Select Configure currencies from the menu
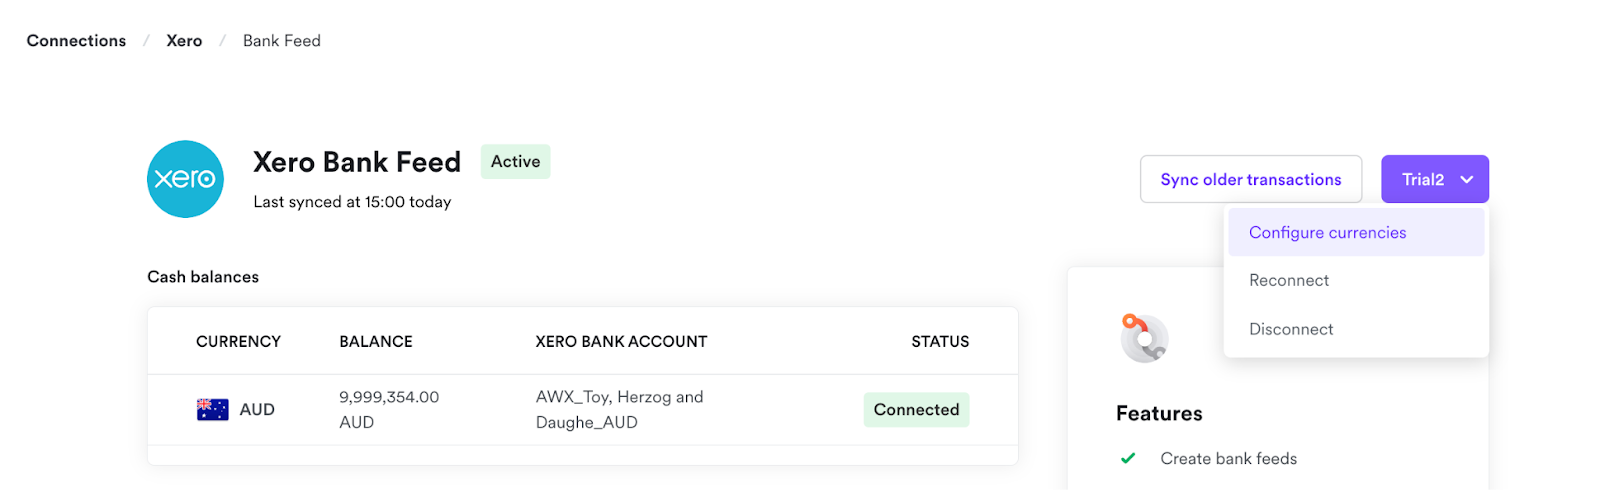This screenshot has width=1600, height=490. coord(1327,233)
